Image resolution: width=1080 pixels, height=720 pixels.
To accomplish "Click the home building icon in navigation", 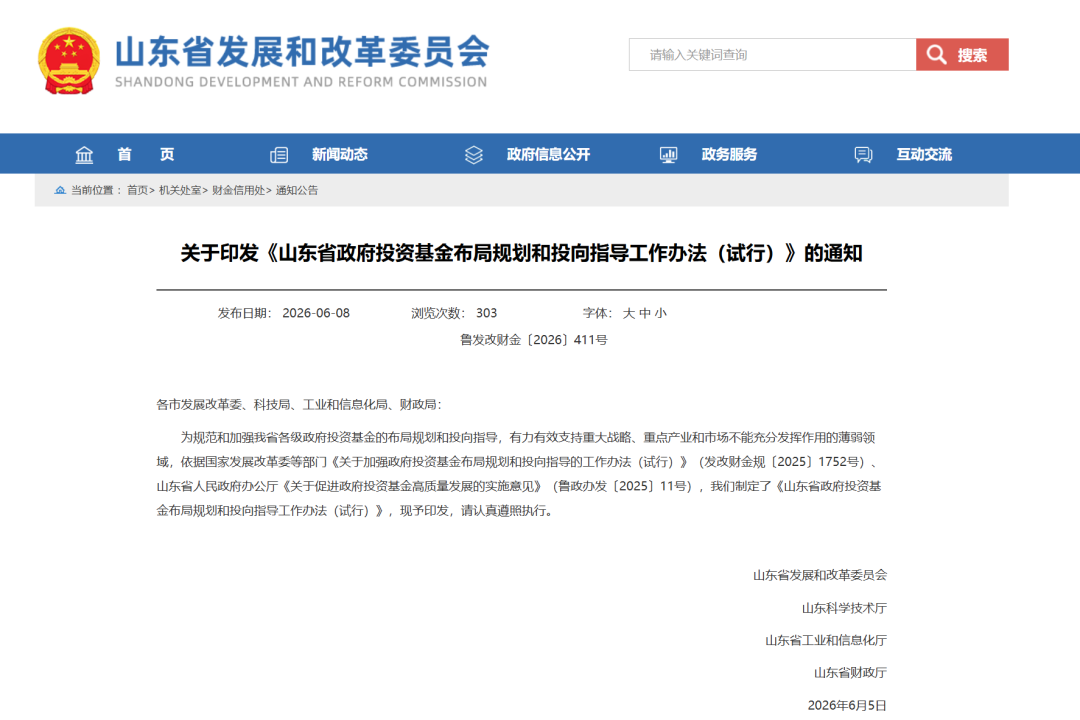I will point(84,154).
